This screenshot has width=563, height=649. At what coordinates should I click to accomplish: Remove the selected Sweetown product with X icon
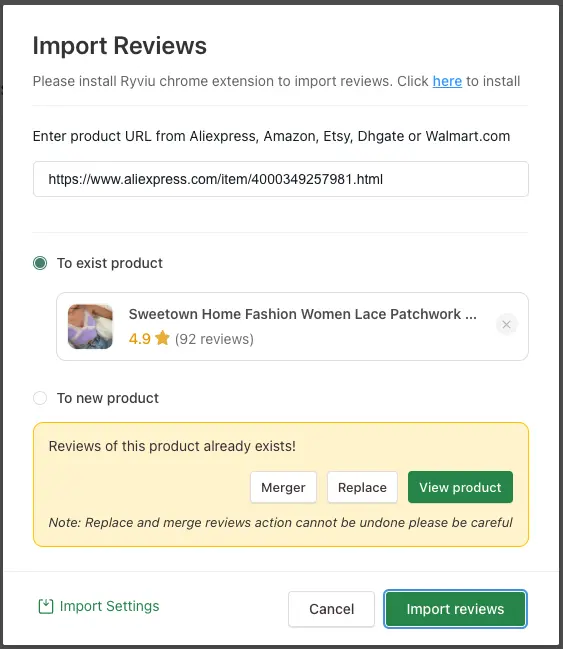[506, 325]
